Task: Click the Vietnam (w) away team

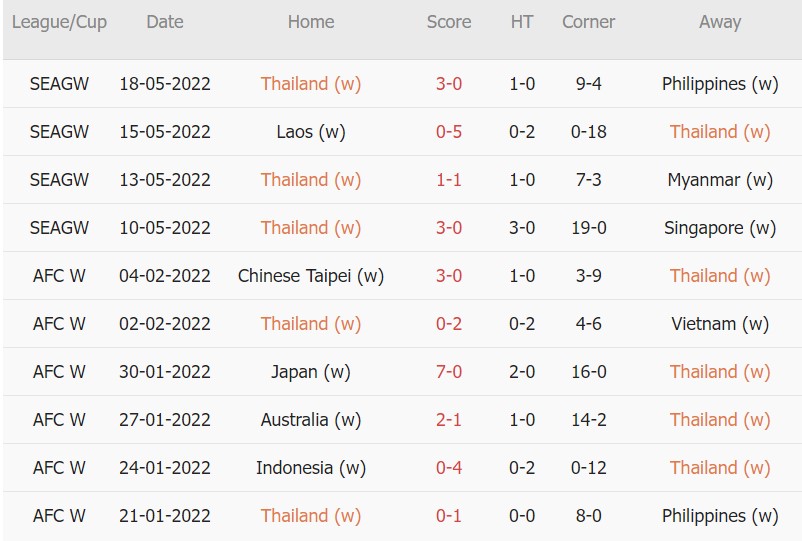Action: (x=720, y=324)
